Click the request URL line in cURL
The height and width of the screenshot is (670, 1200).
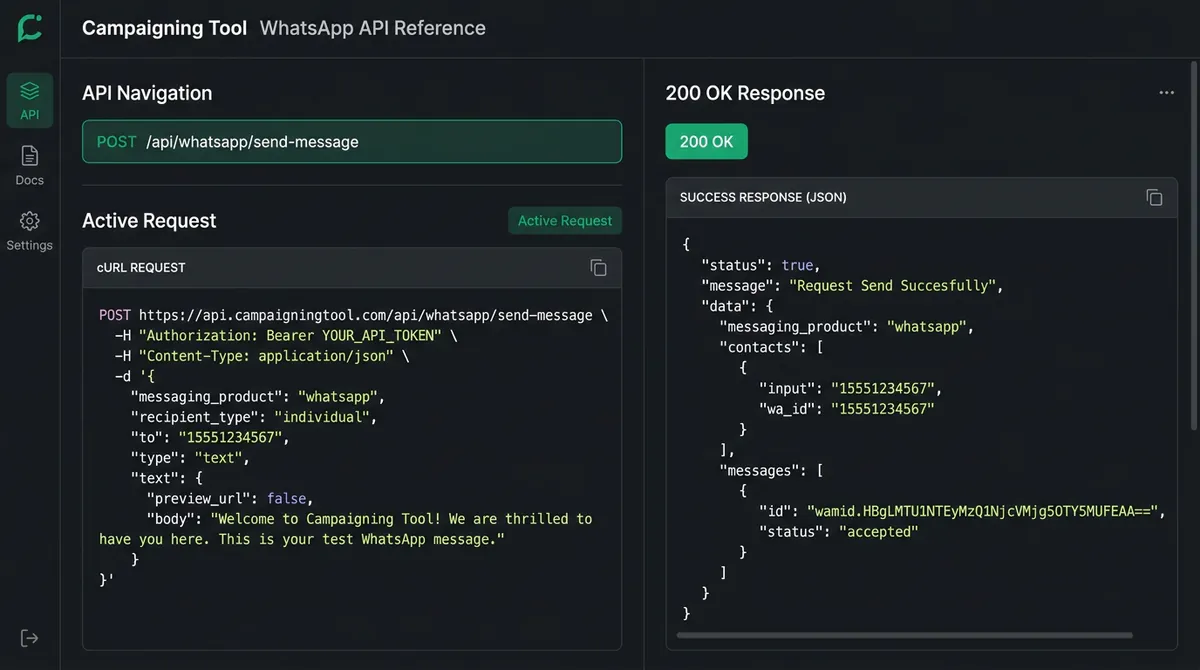[x=353, y=315]
